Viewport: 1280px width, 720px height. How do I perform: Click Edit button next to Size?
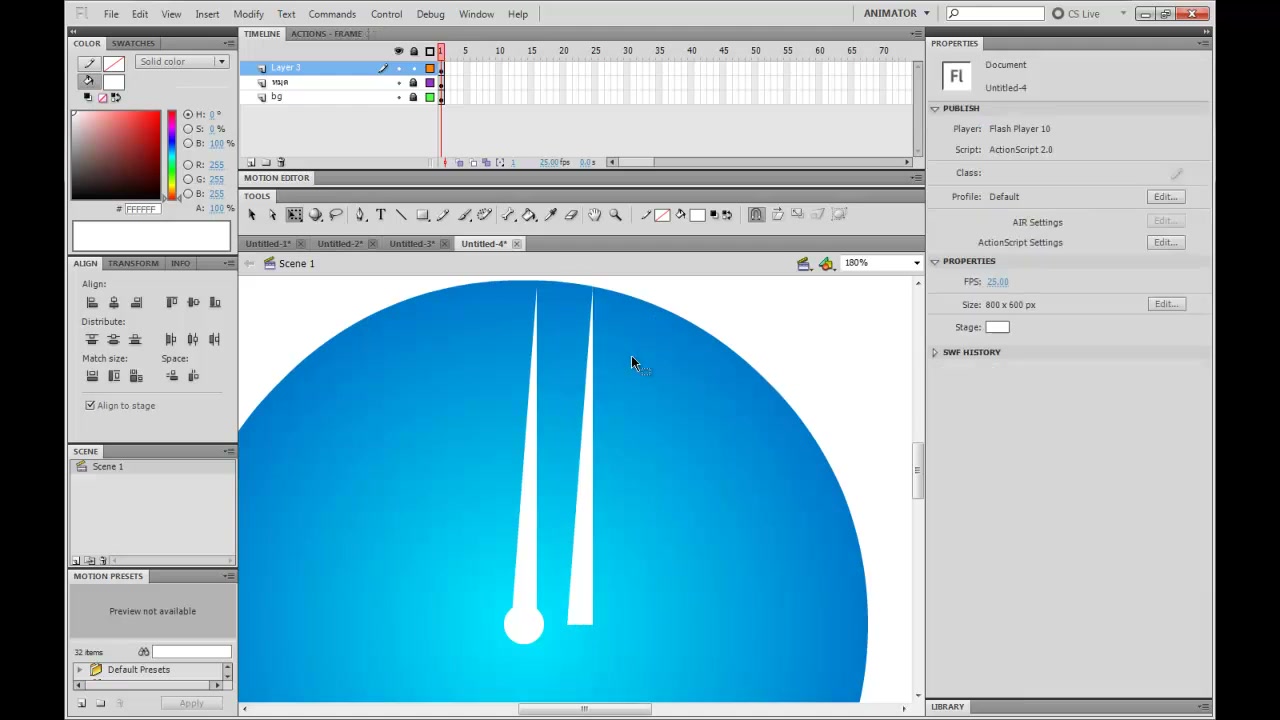click(x=1166, y=304)
